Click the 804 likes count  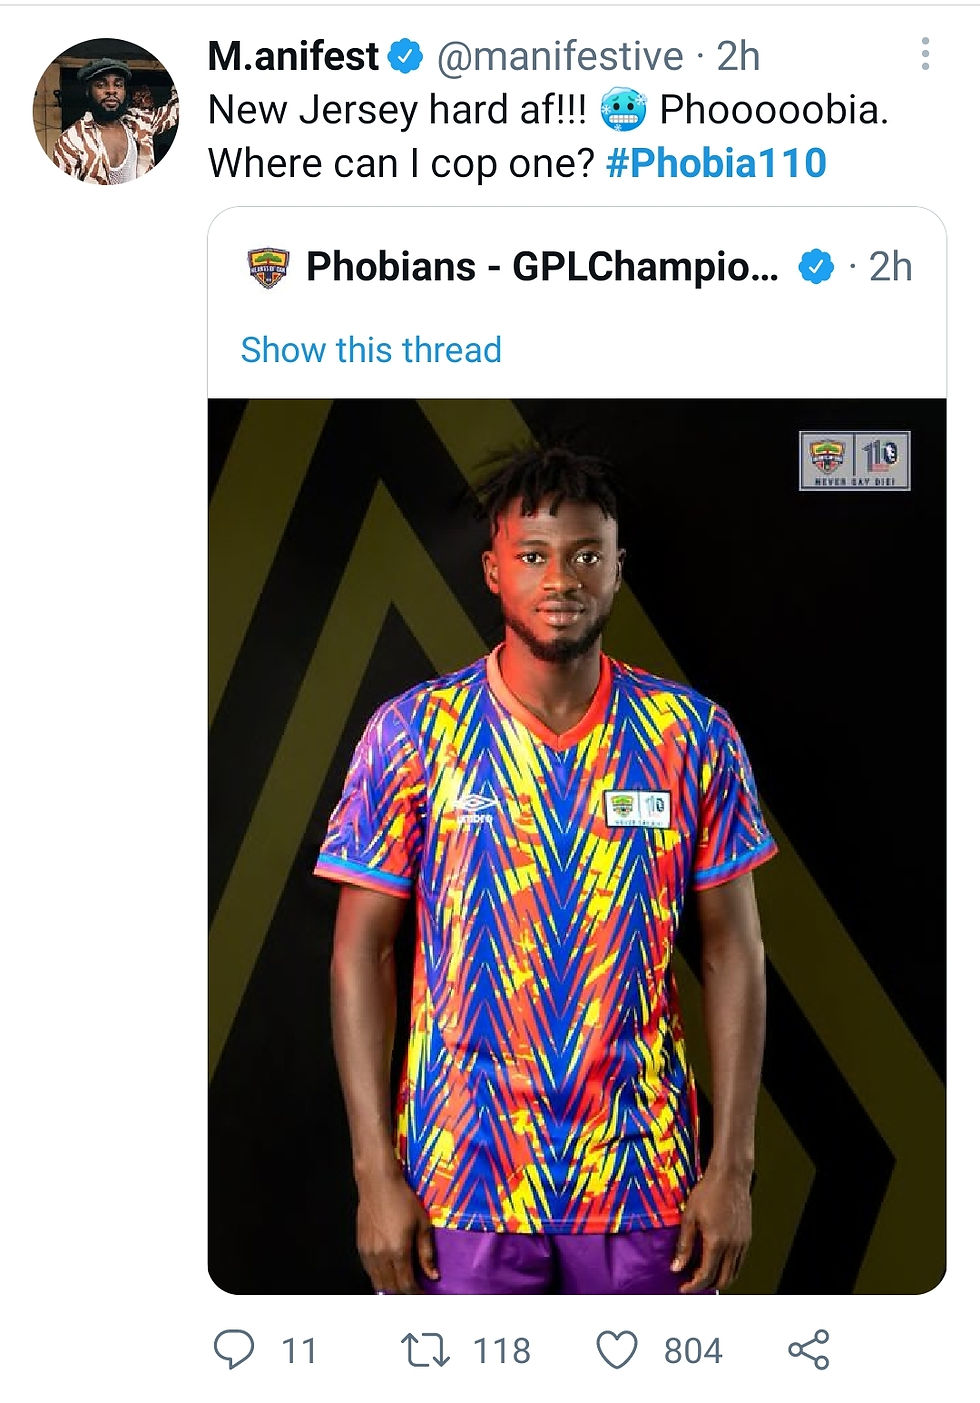[x=692, y=1351]
